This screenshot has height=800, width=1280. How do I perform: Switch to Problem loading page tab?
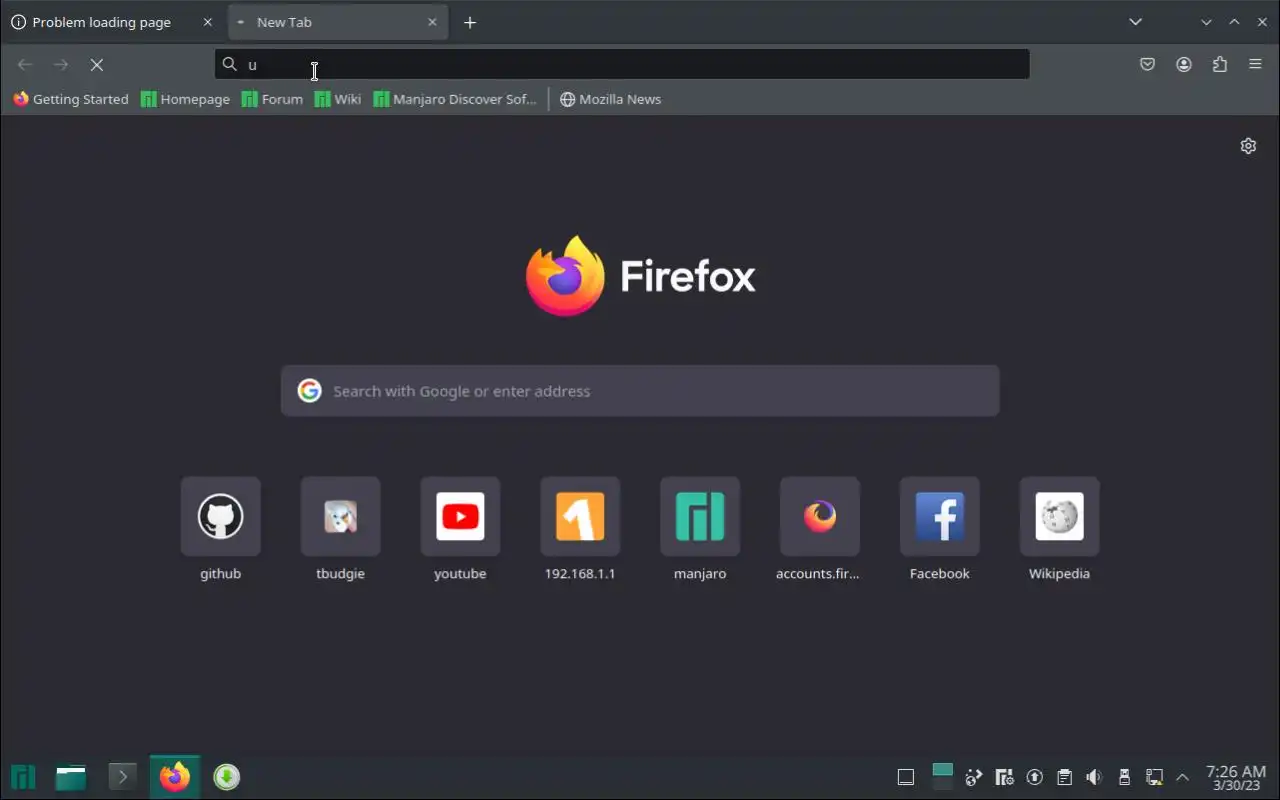100,22
